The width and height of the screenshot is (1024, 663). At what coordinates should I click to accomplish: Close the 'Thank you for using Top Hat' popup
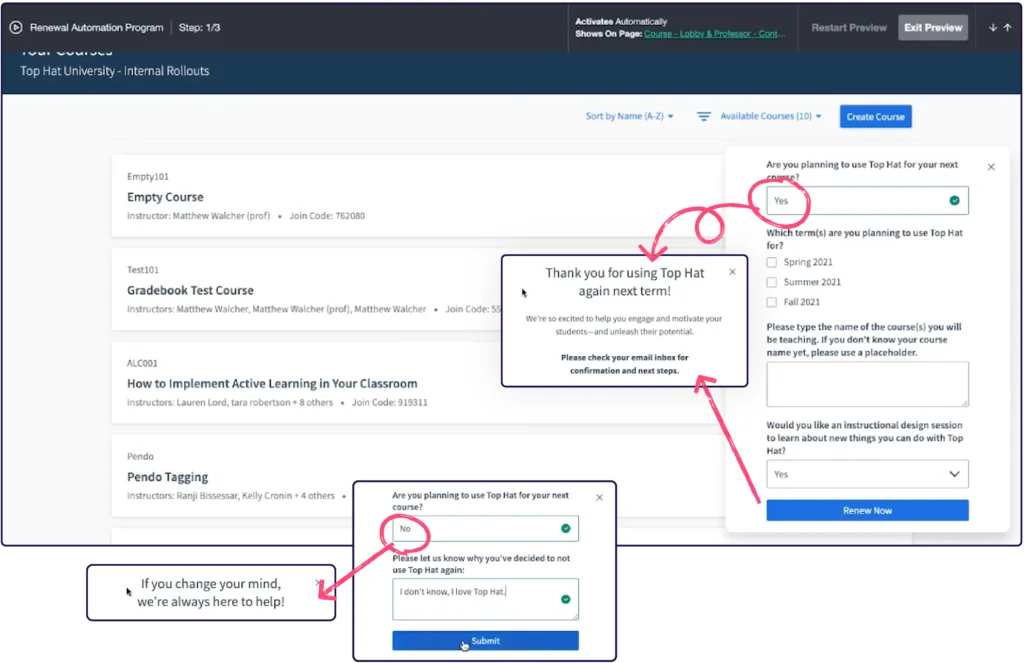coord(732,271)
